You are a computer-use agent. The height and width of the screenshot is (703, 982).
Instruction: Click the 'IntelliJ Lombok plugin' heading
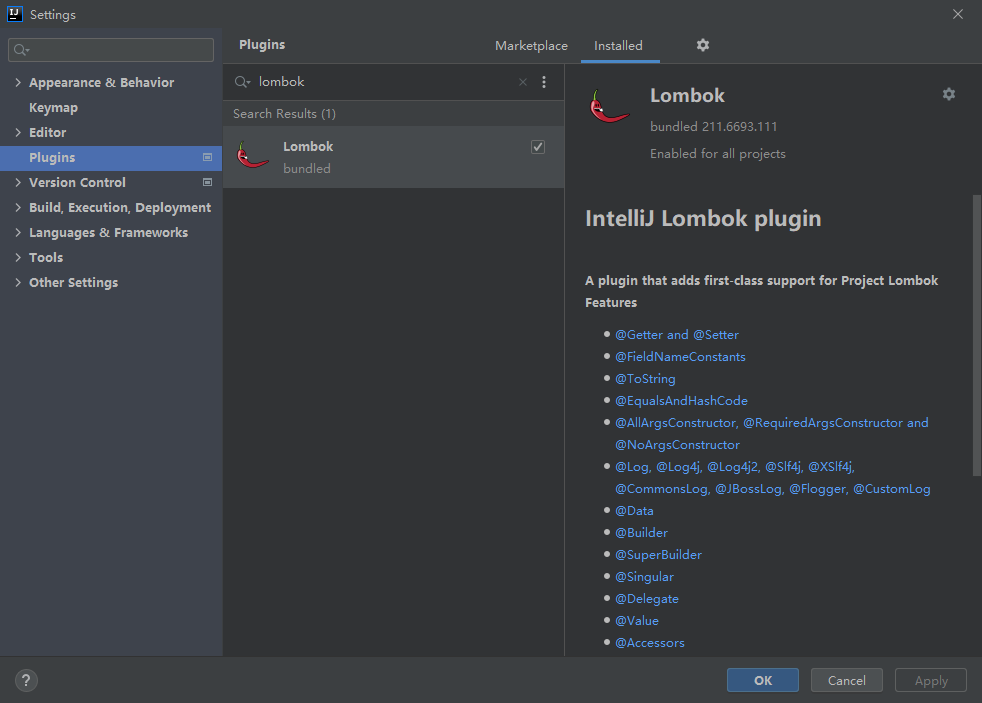[703, 218]
